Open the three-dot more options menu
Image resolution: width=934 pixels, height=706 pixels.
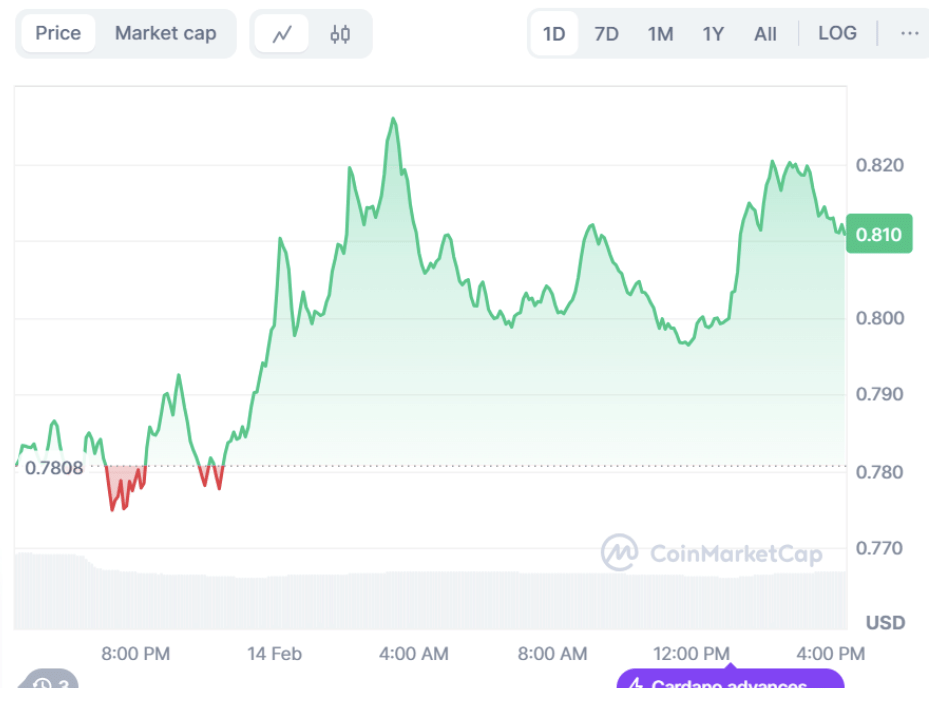tap(909, 33)
